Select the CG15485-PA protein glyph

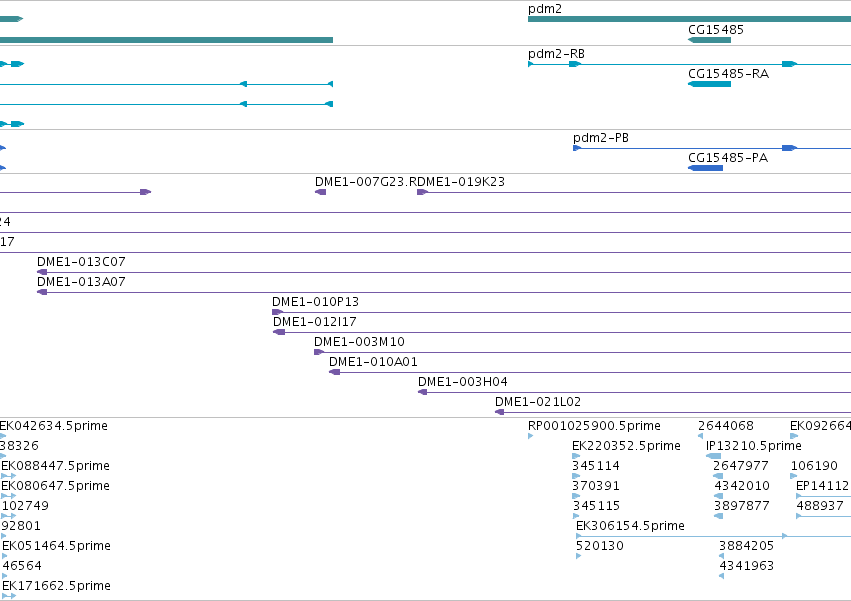tap(706, 168)
